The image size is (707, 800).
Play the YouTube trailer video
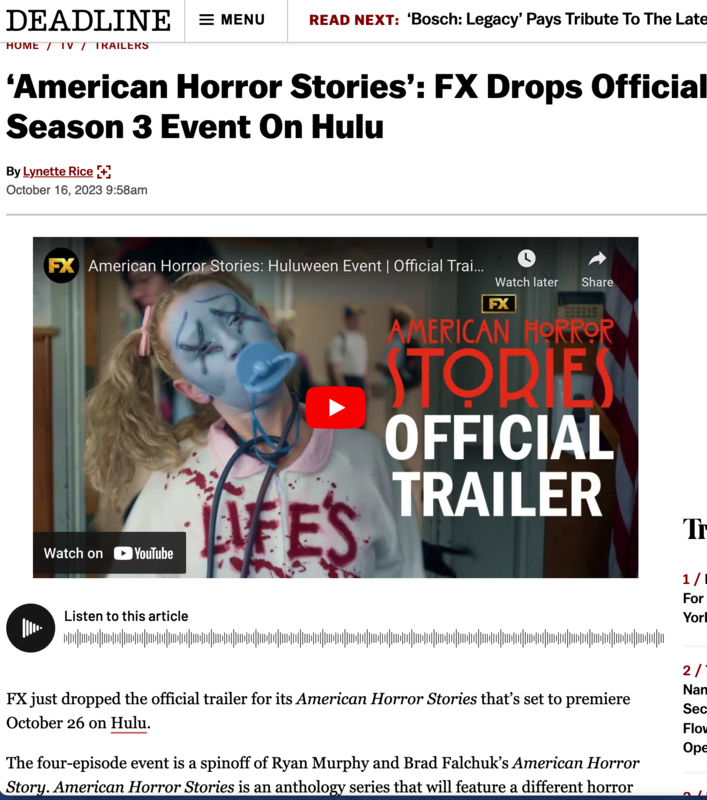(335, 407)
